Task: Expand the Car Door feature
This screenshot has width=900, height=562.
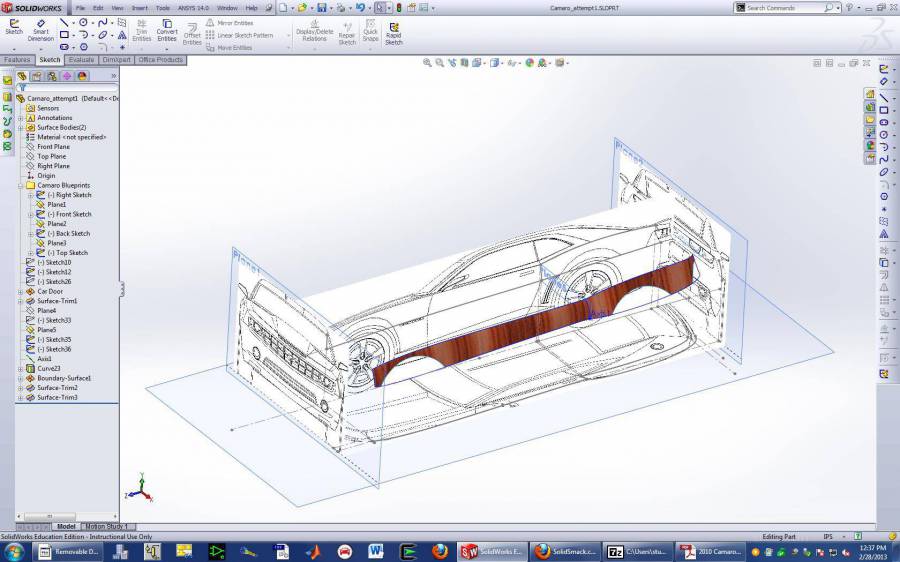Action: tap(21, 292)
